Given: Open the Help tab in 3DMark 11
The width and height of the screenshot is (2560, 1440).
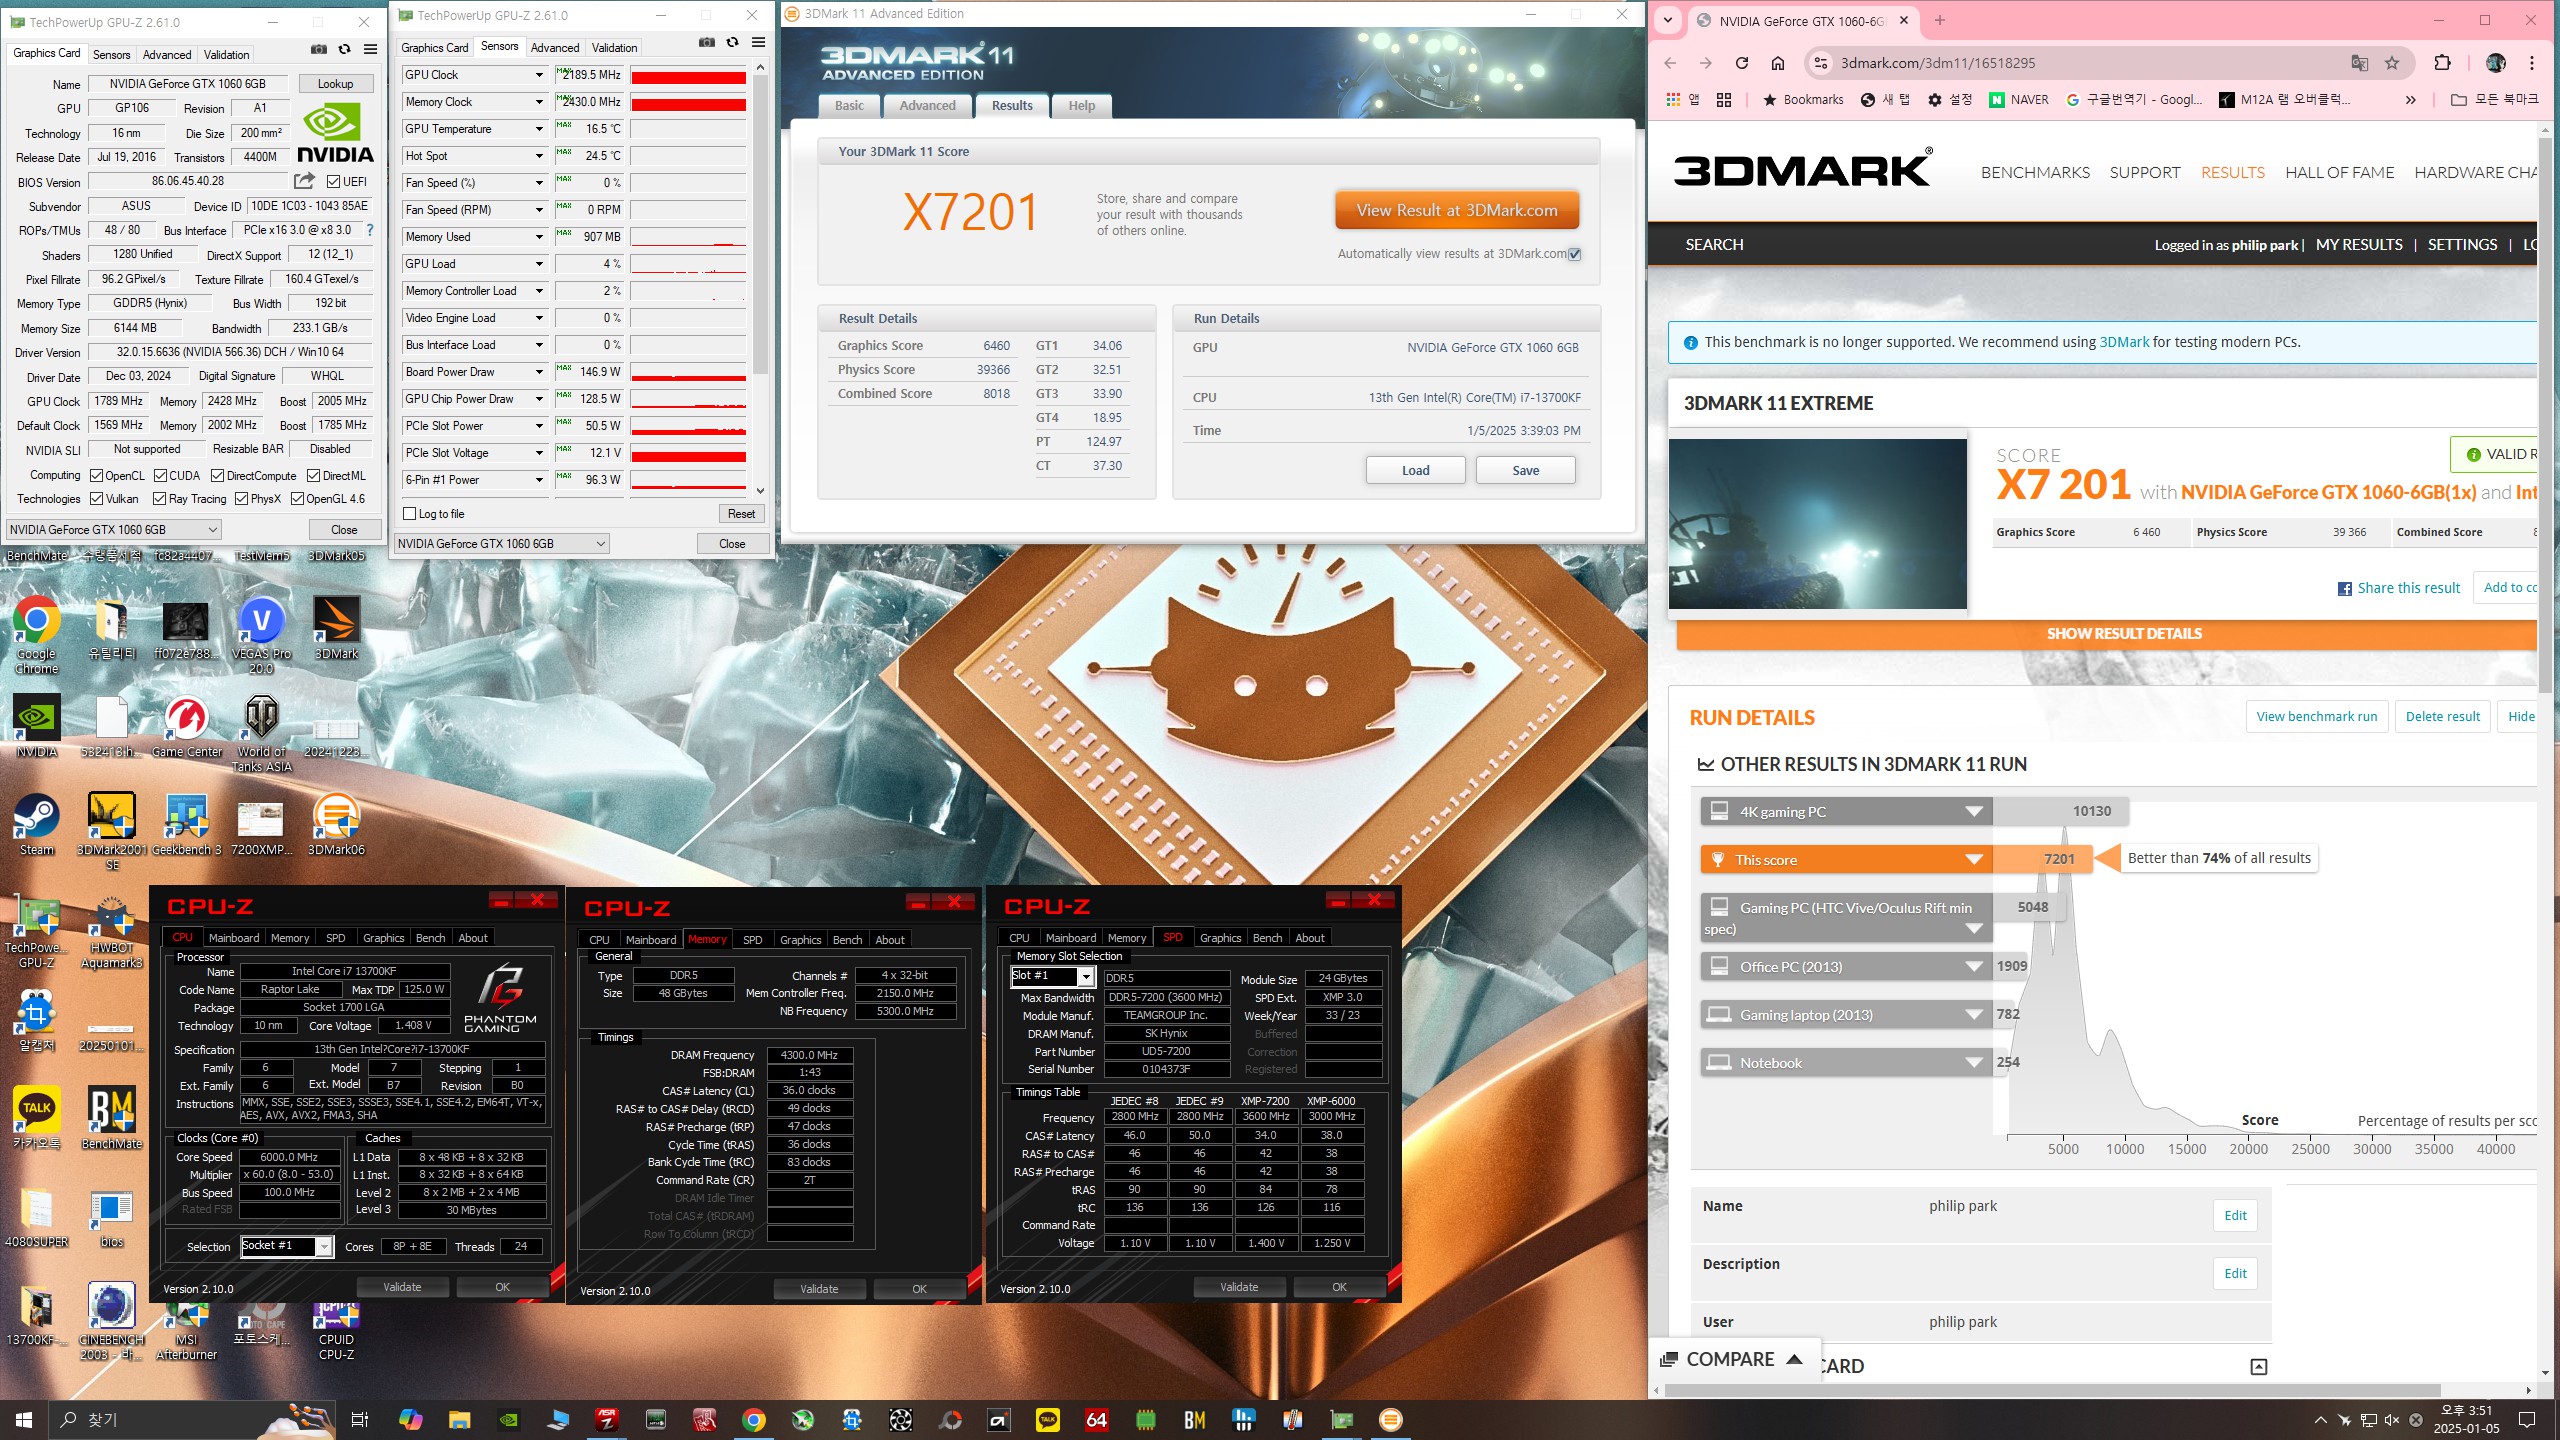Looking at the screenshot, I should (1081, 106).
